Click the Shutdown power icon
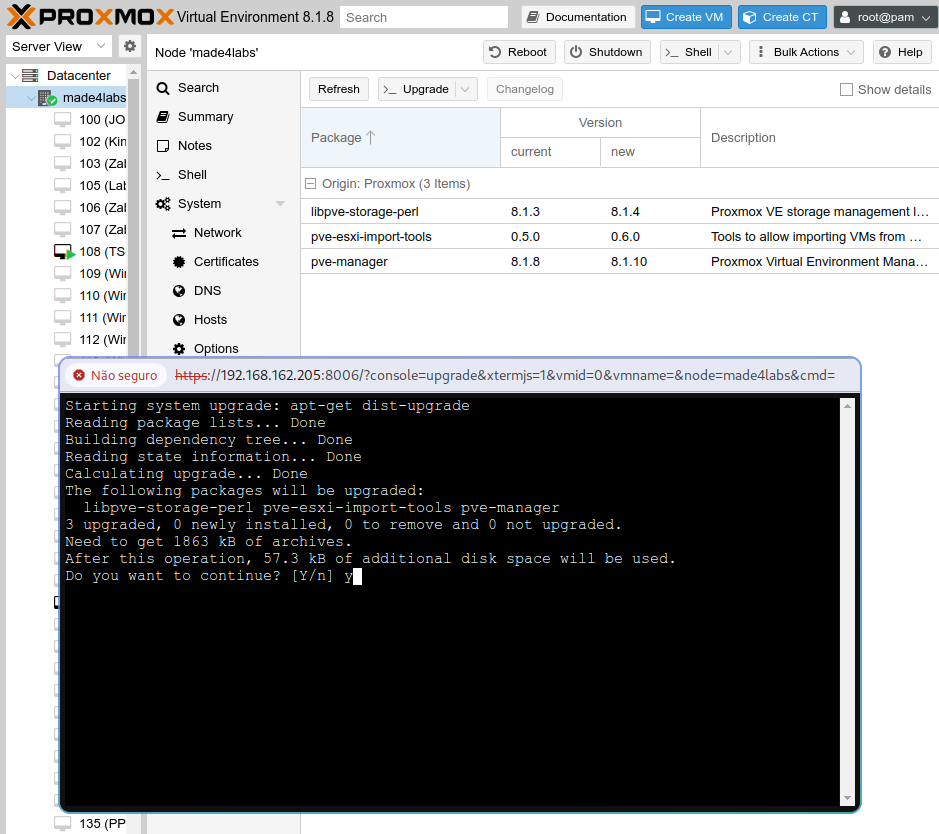 [576, 52]
